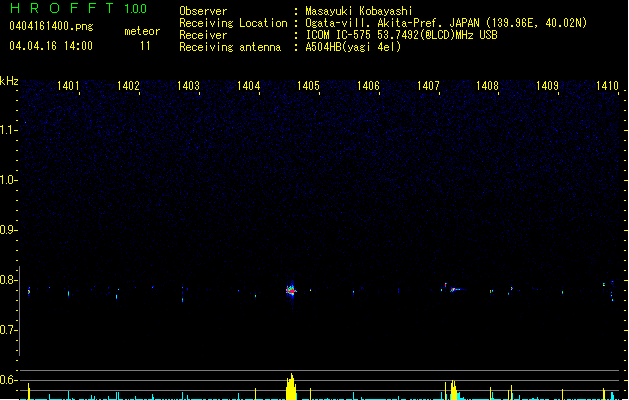
Task: Click the meteor count value 11
Action: [x=145, y=46]
